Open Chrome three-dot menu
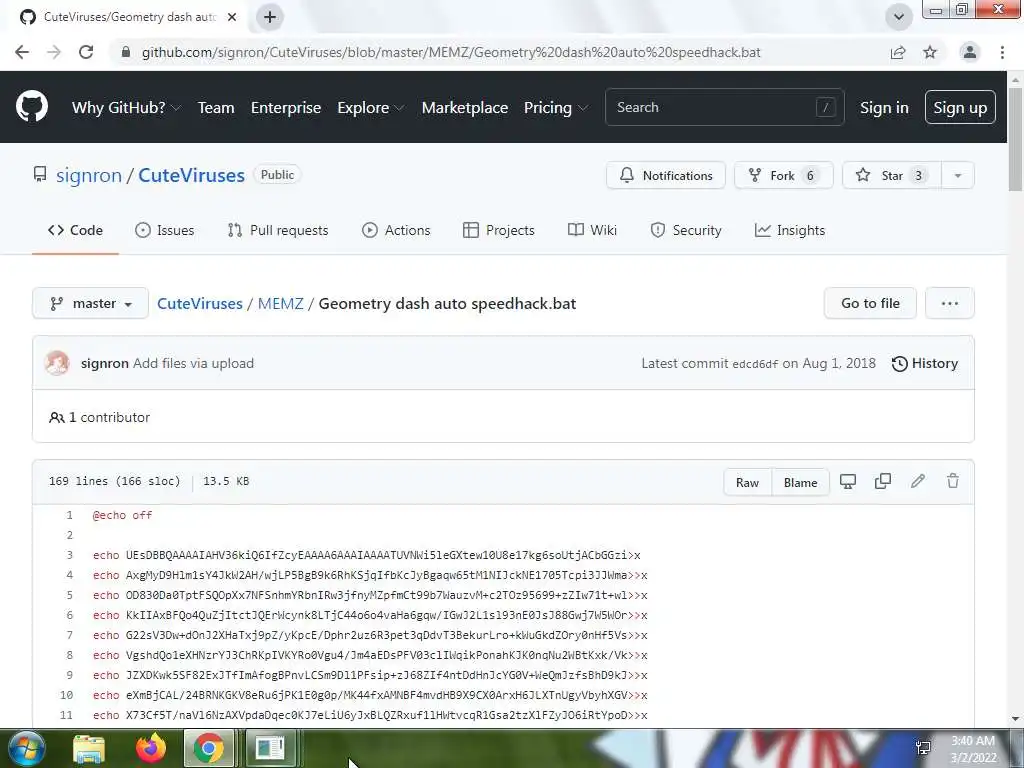This screenshot has height=768, width=1024. click(1002, 52)
